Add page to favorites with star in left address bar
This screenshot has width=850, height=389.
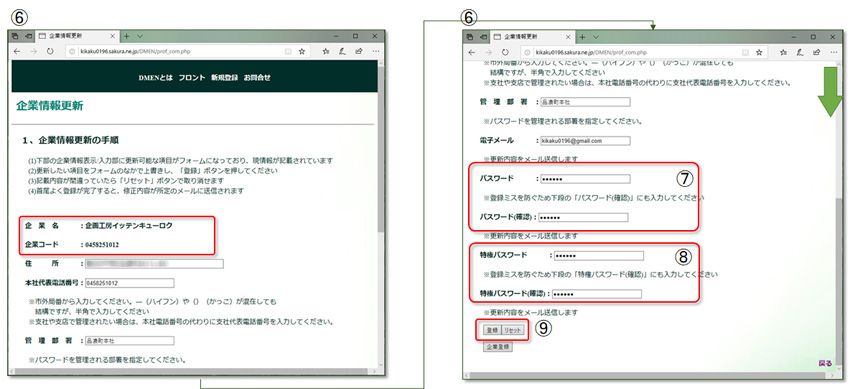coord(302,51)
